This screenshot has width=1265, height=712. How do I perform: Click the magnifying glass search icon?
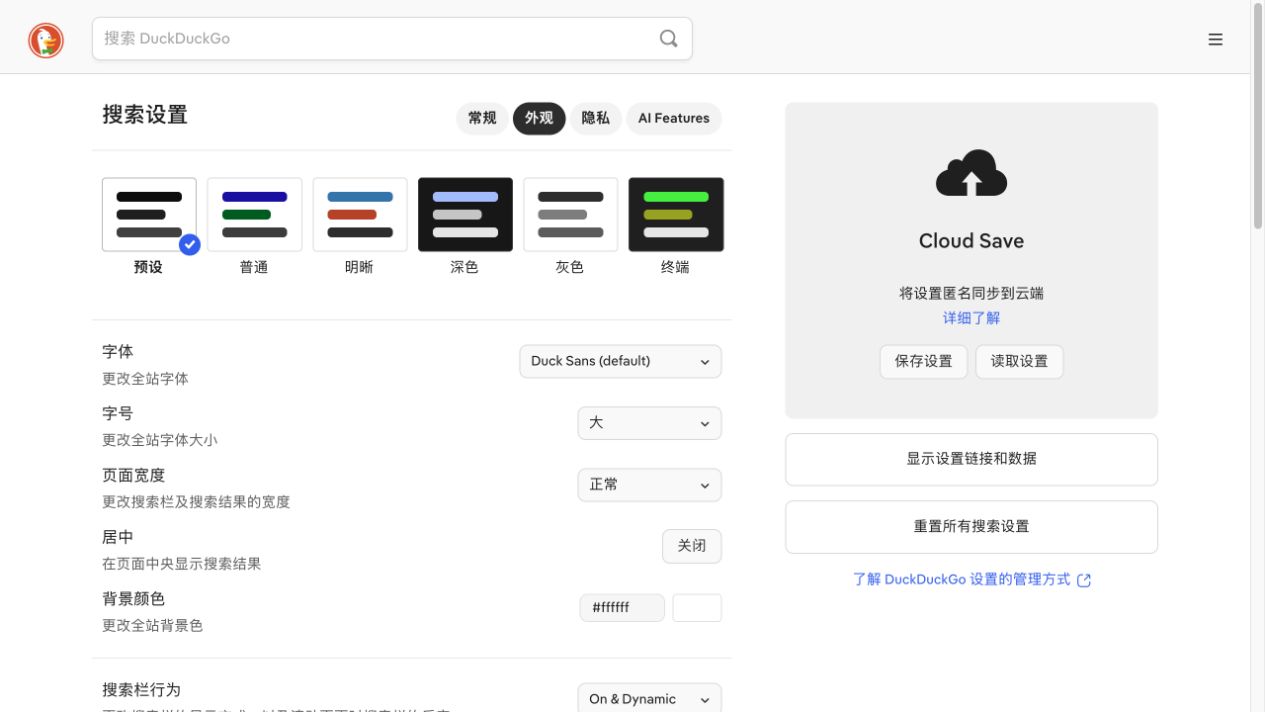click(669, 38)
